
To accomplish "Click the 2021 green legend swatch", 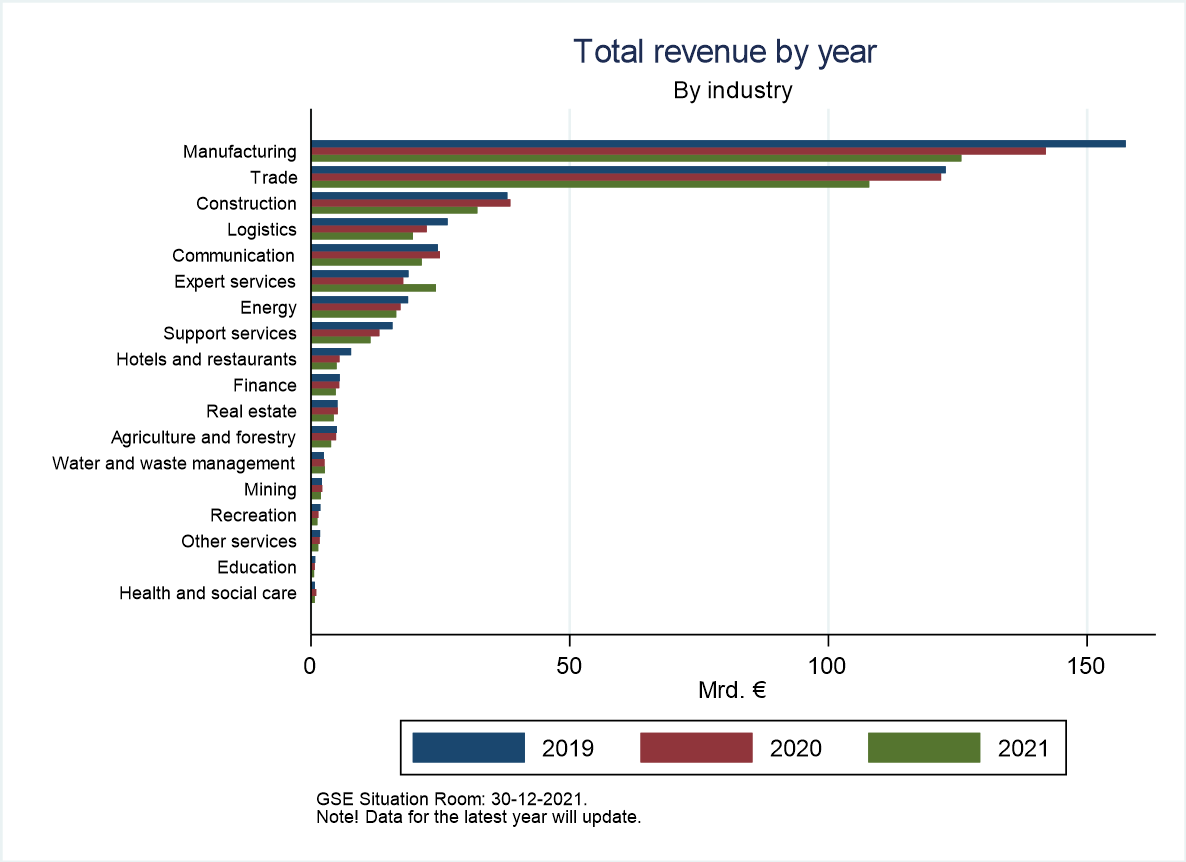I will click(x=923, y=747).
